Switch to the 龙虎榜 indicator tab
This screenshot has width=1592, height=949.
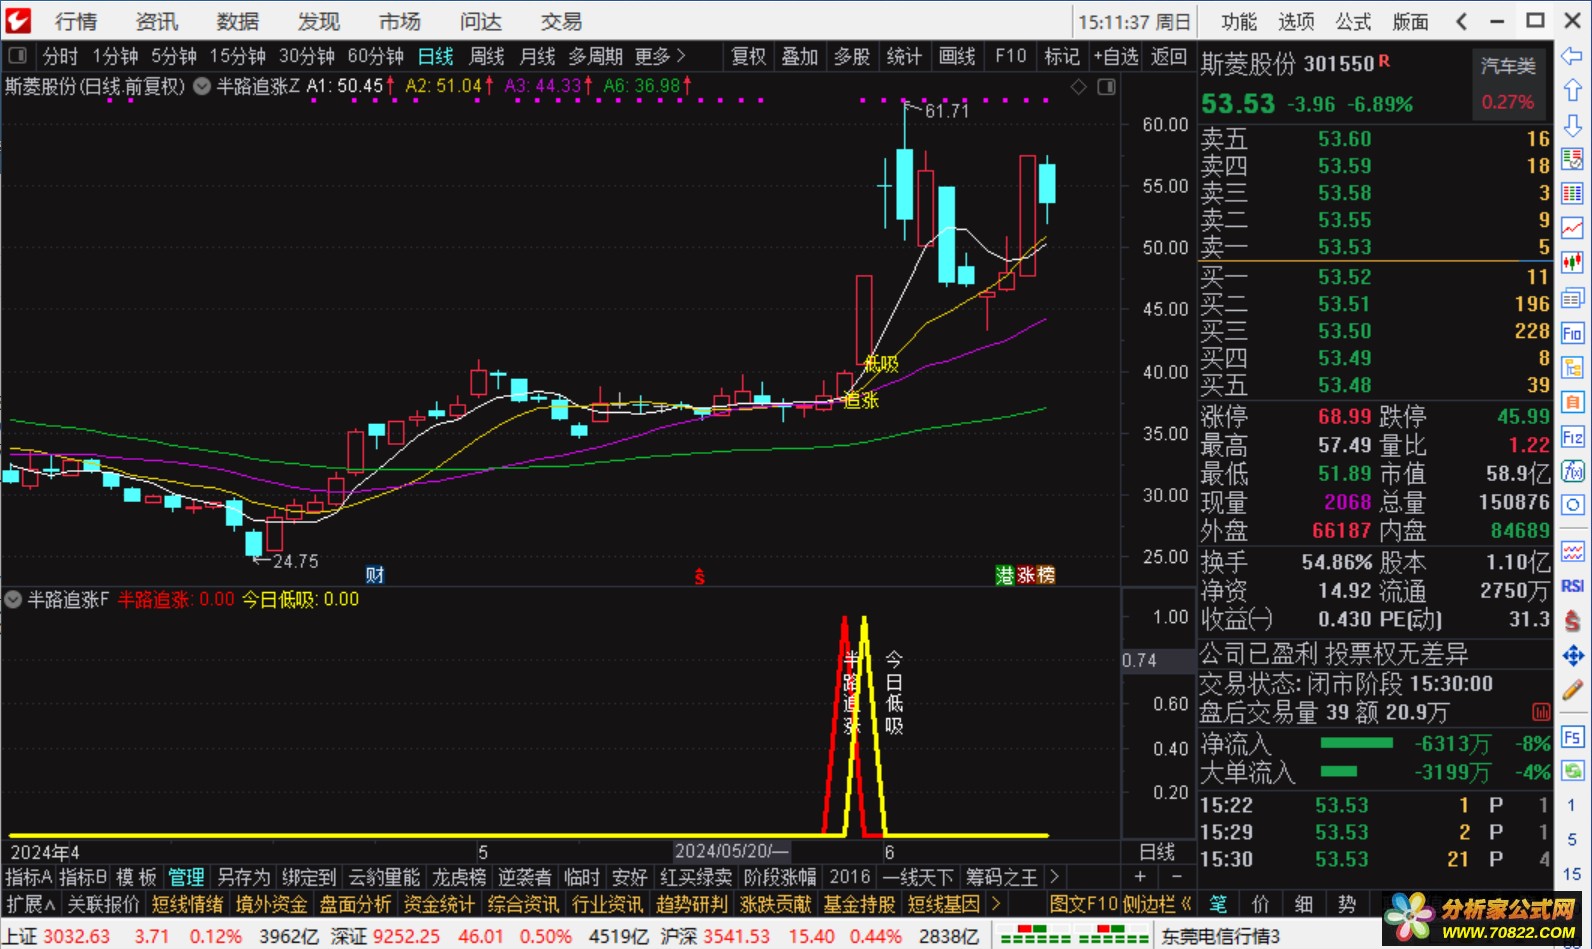coord(459,877)
